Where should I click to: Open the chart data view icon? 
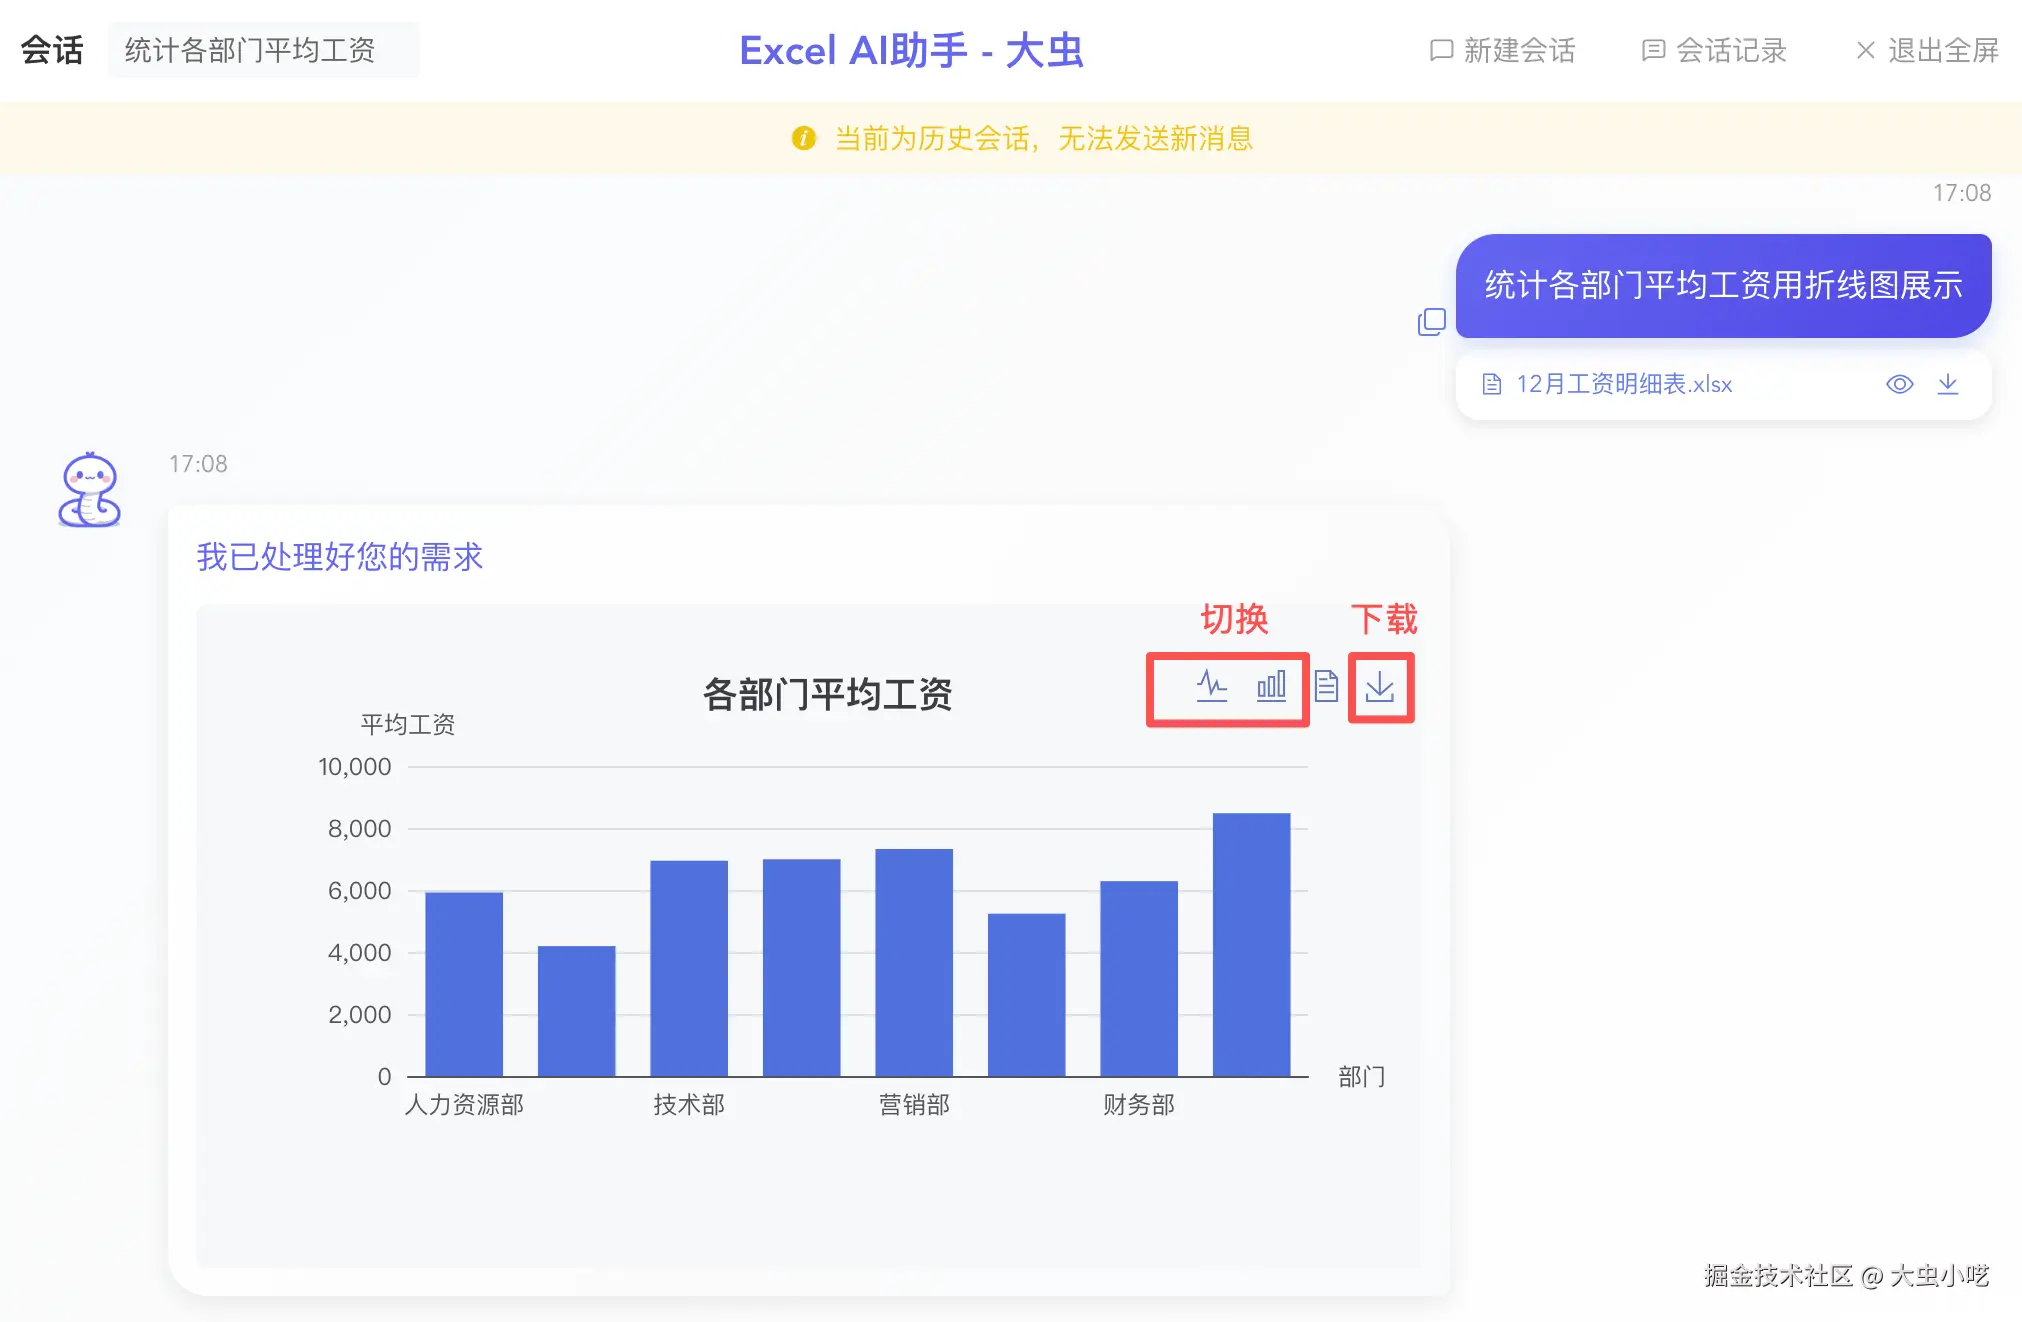[x=1327, y=687]
